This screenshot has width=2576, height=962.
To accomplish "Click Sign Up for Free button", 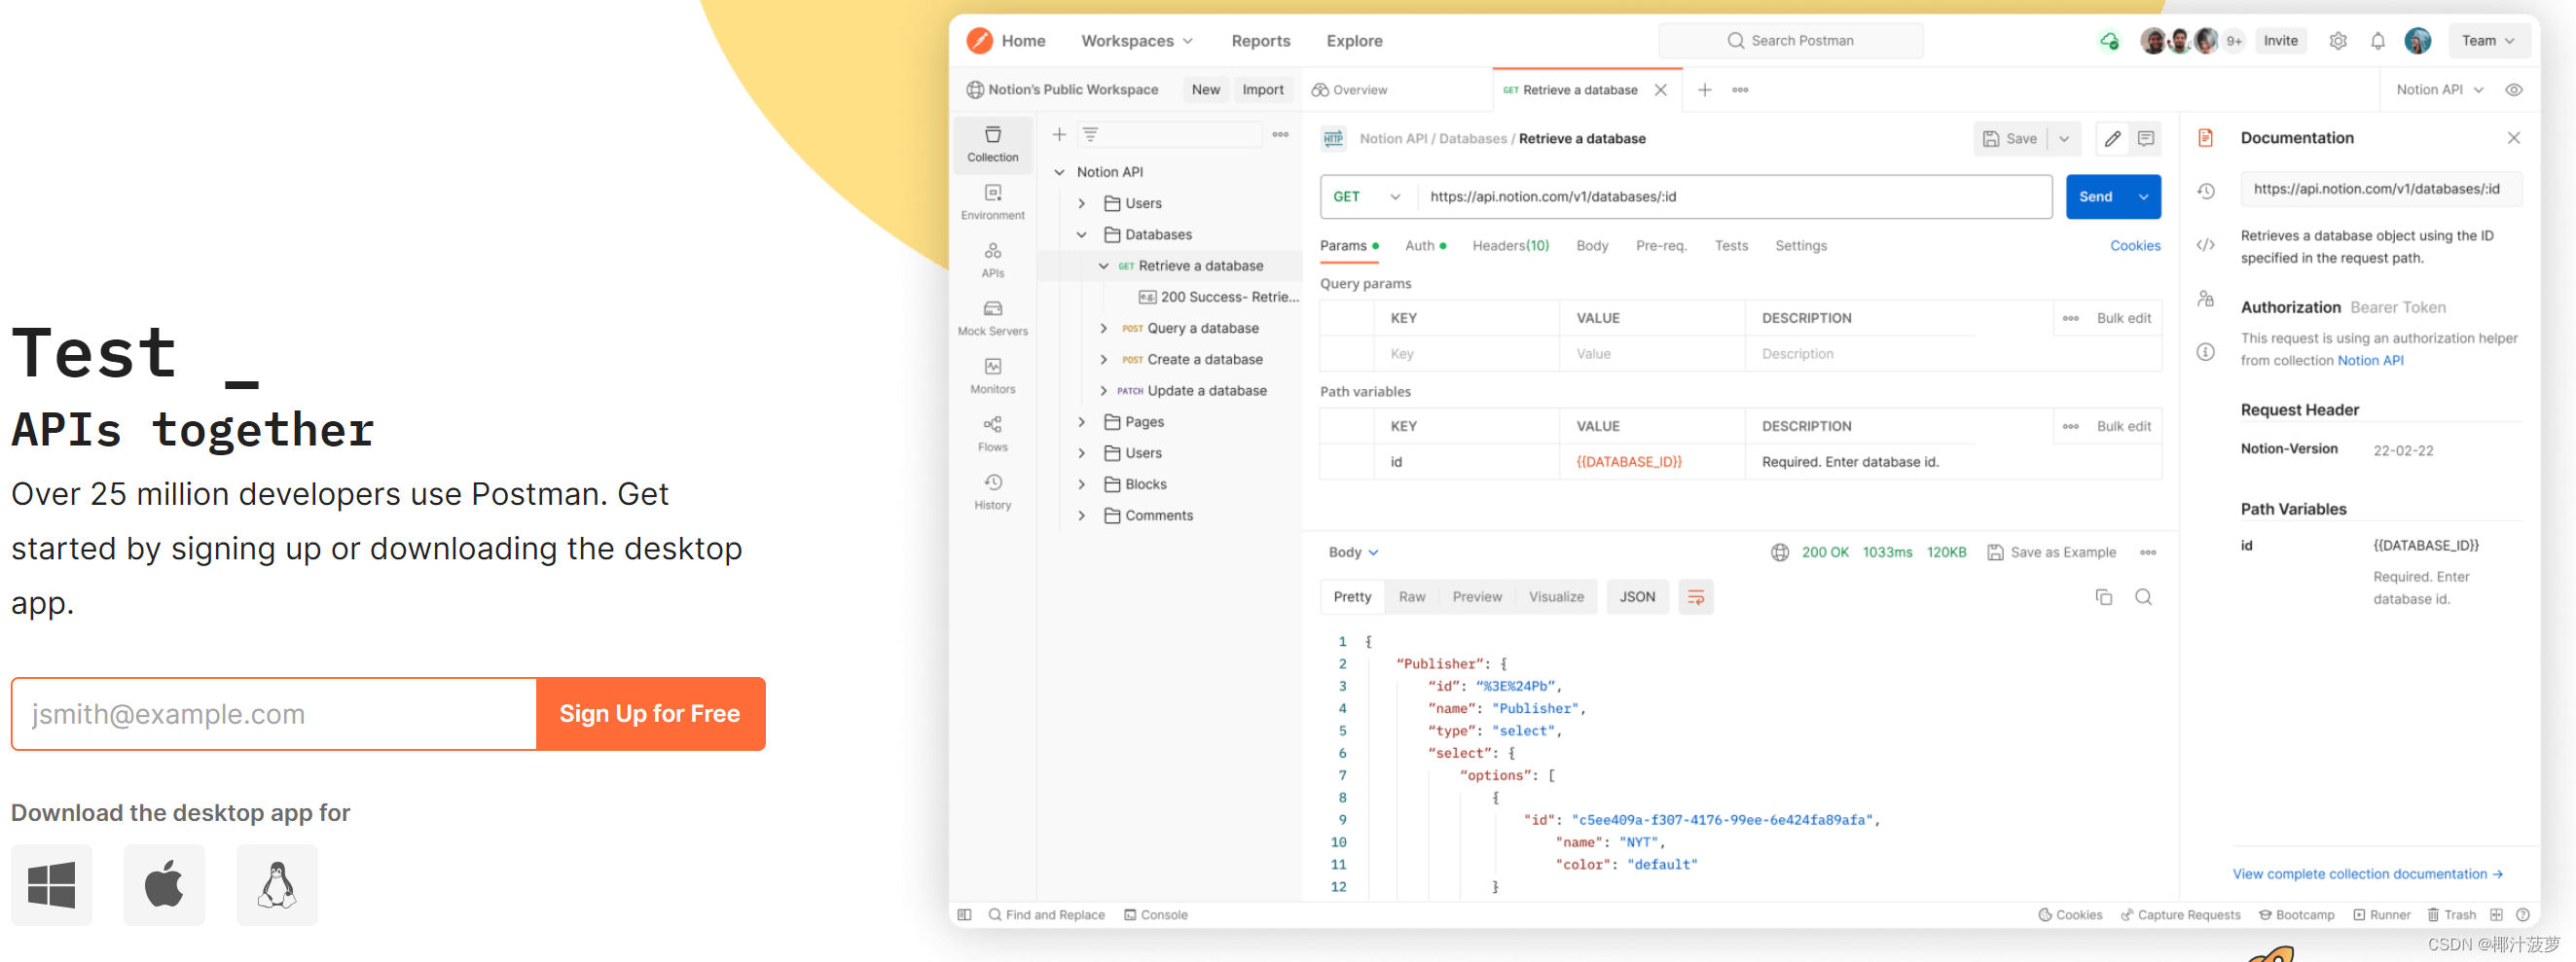I will pyautogui.click(x=650, y=714).
